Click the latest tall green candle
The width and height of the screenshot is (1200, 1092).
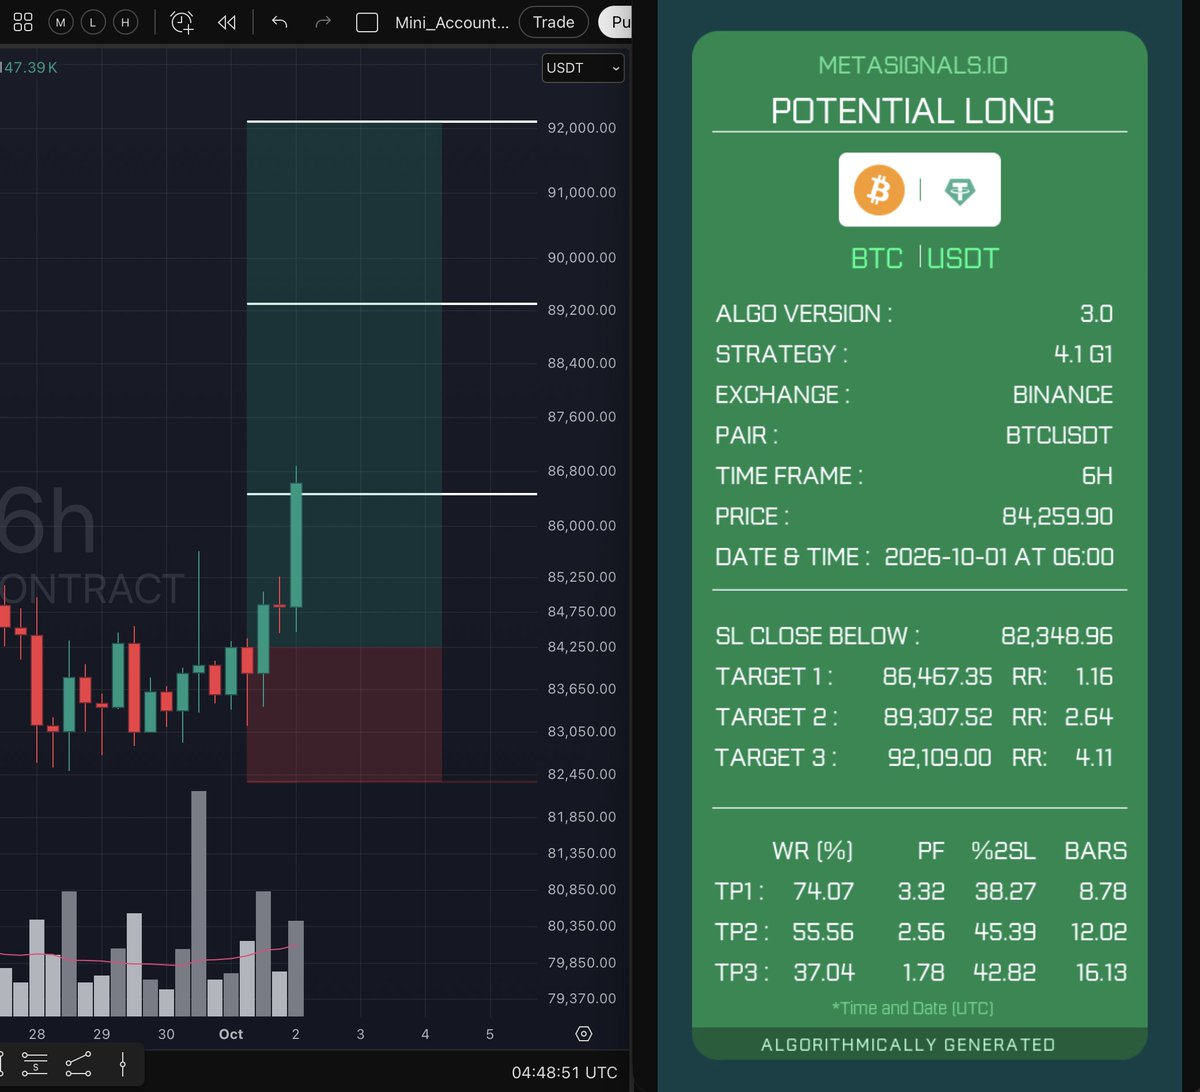(296, 545)
